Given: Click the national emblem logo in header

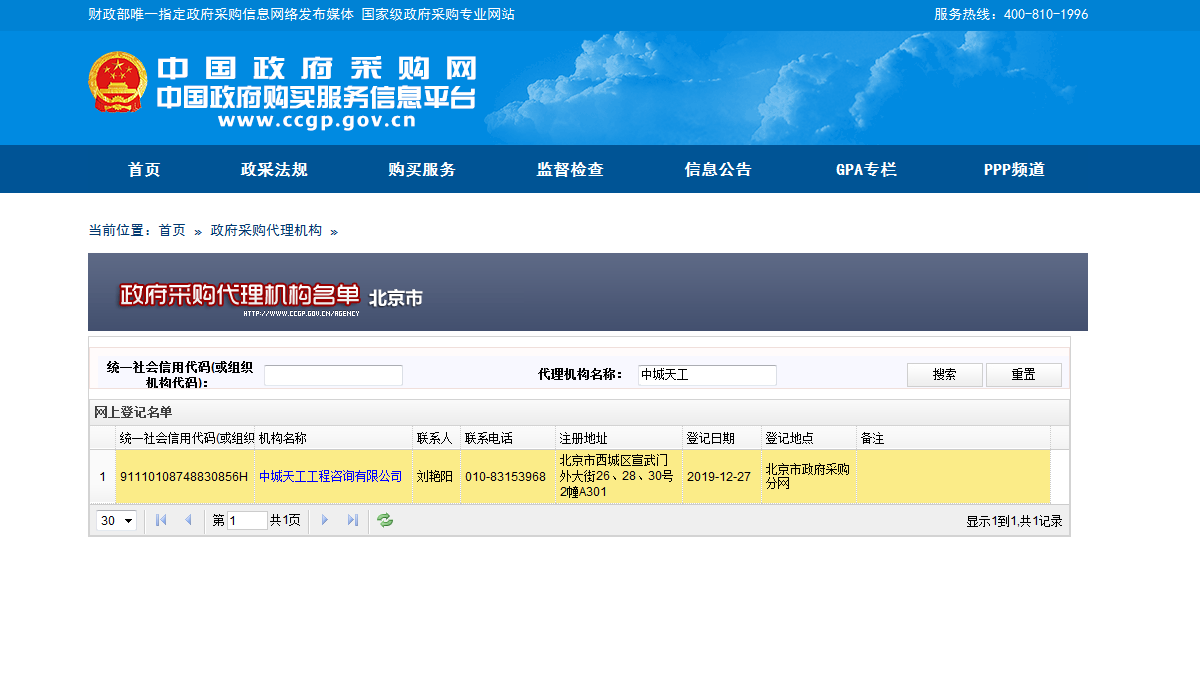Looking at the screenshot, I should (117, 82).
